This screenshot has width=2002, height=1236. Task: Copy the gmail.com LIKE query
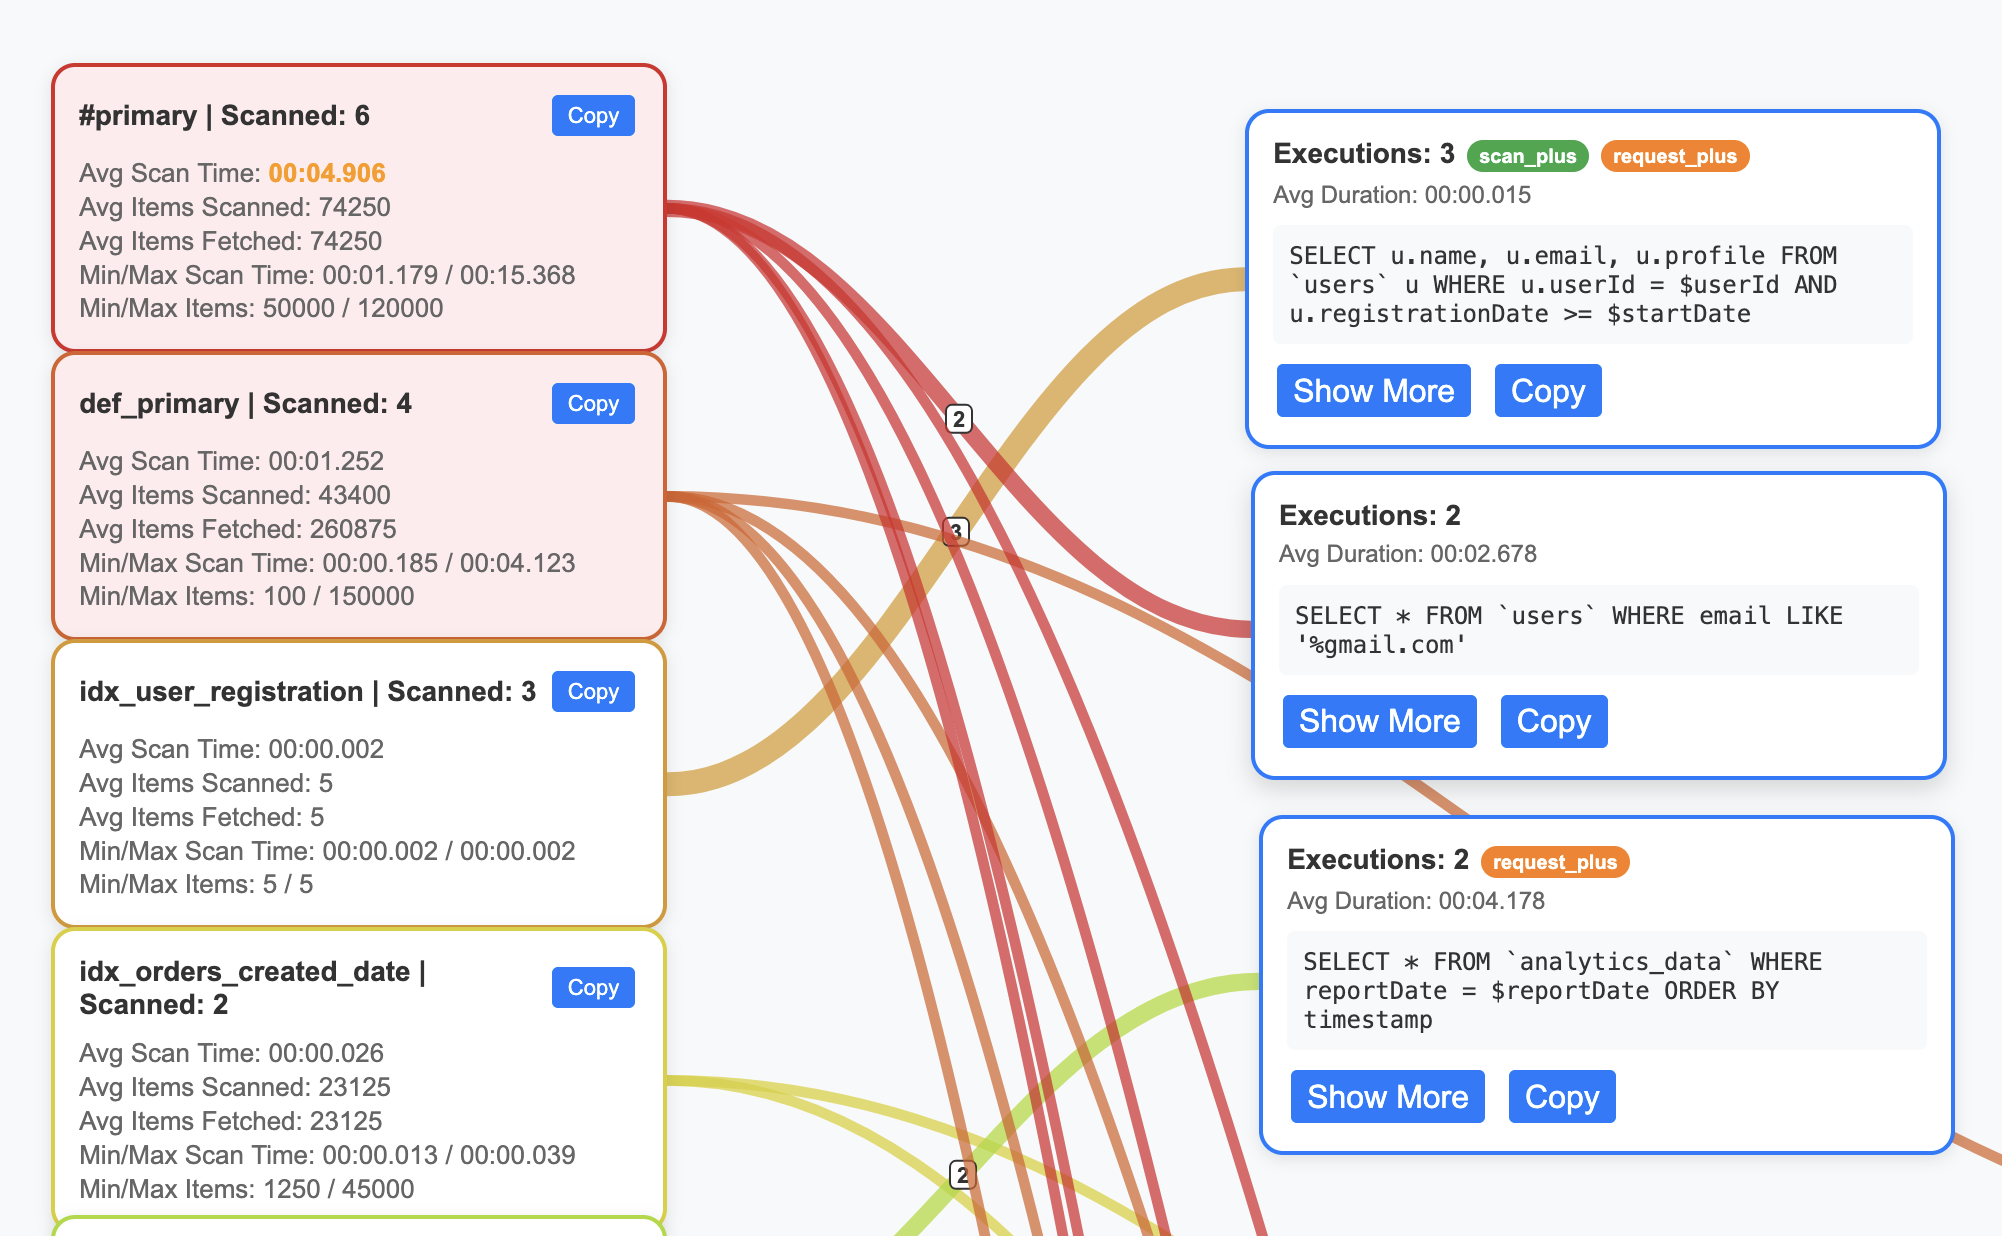click(x=1553, y=721)
